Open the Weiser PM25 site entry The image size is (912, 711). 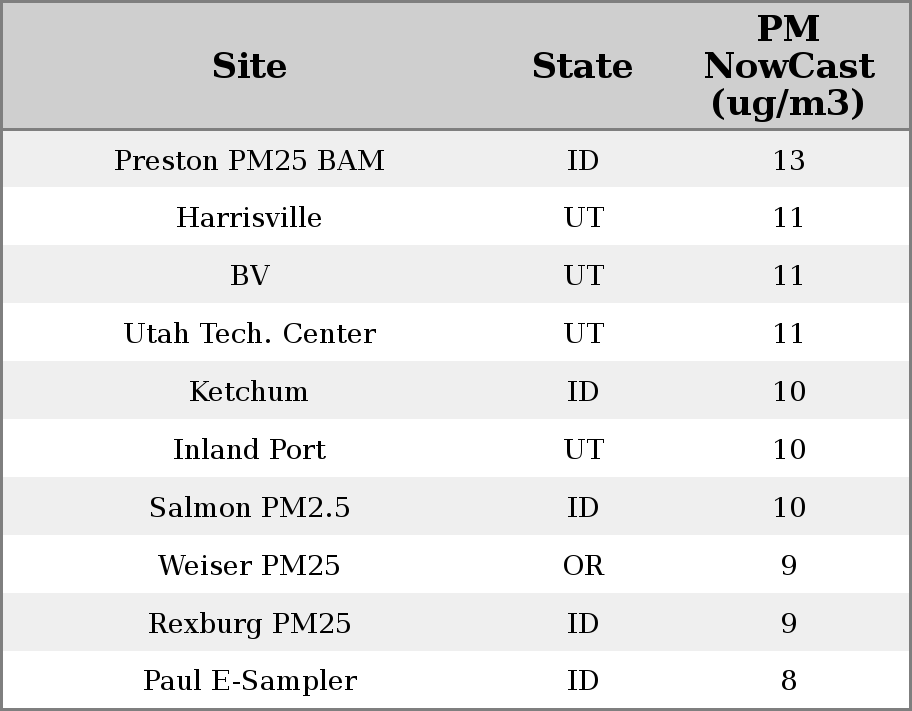[x=249, y=566]
